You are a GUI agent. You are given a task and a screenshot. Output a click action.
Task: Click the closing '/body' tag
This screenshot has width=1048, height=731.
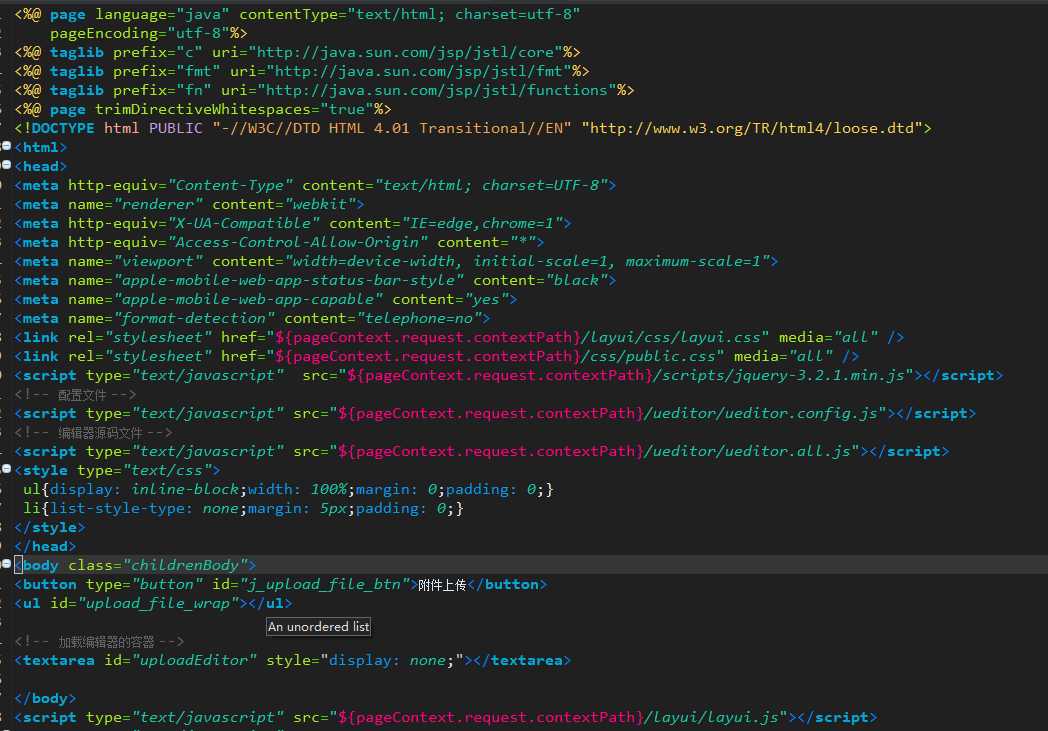point(45,699)
